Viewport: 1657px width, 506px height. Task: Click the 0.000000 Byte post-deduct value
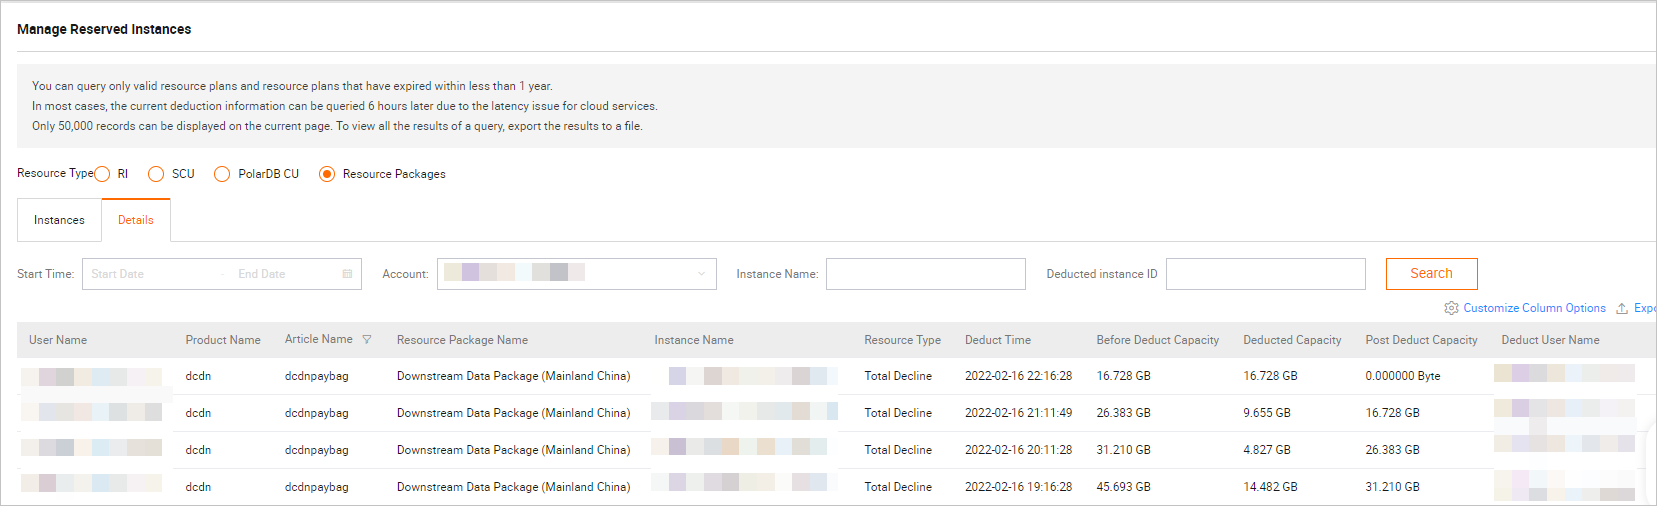(x=1403, y=376)
